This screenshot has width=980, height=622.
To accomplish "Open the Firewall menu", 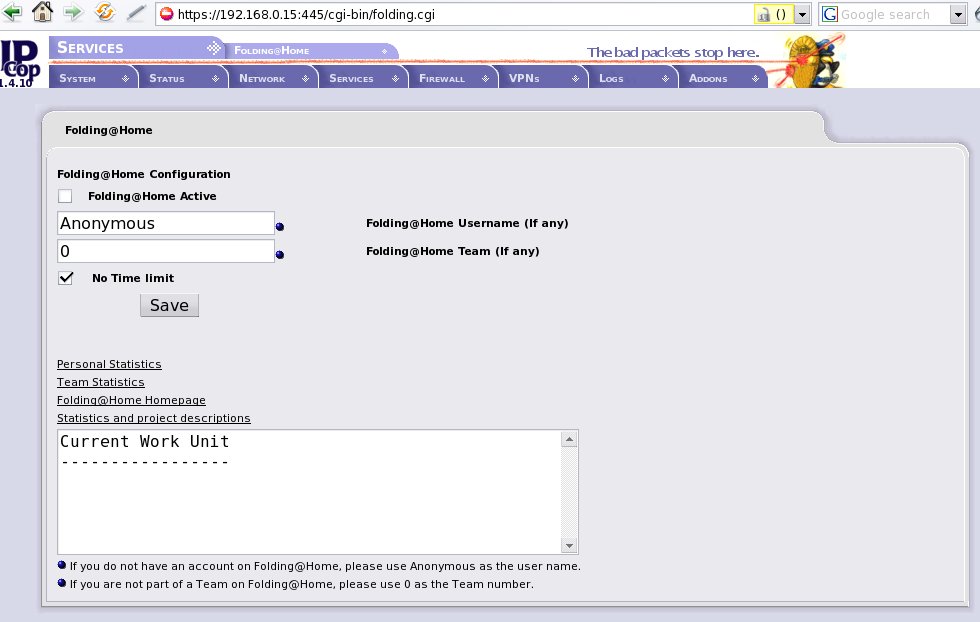I will tap(451, 78).
